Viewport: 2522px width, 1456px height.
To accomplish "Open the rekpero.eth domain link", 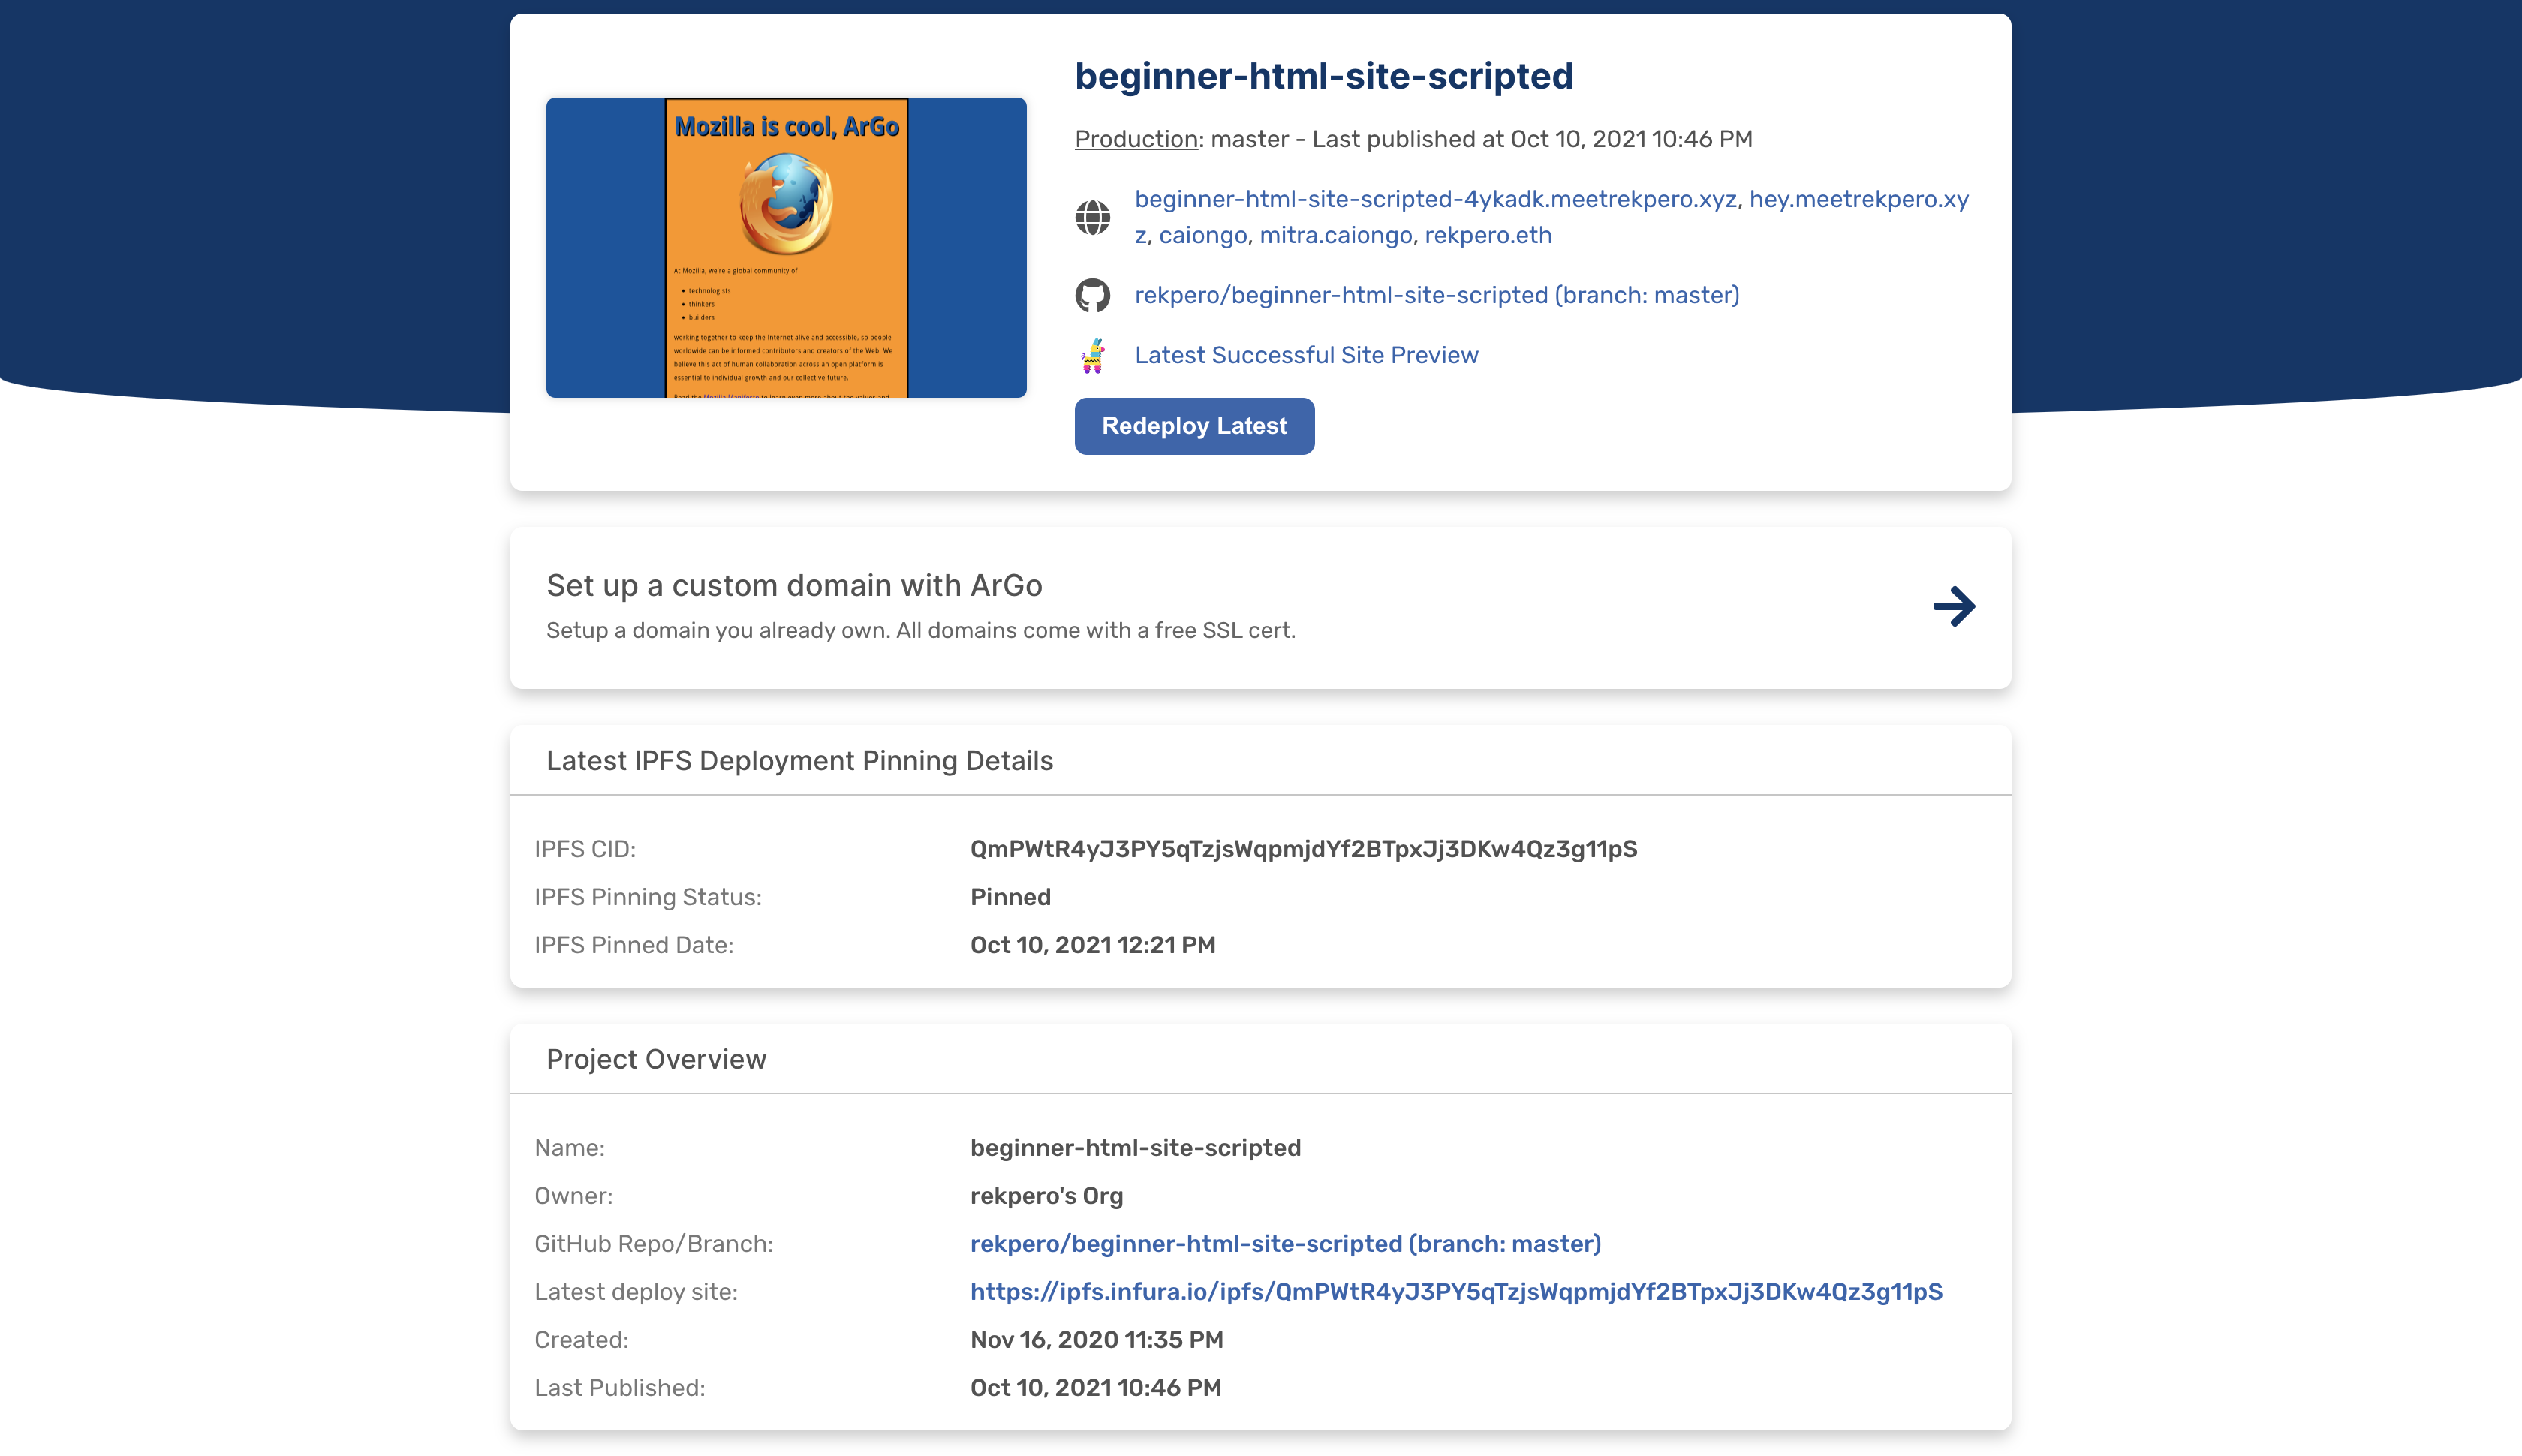I will [1488, 235].
